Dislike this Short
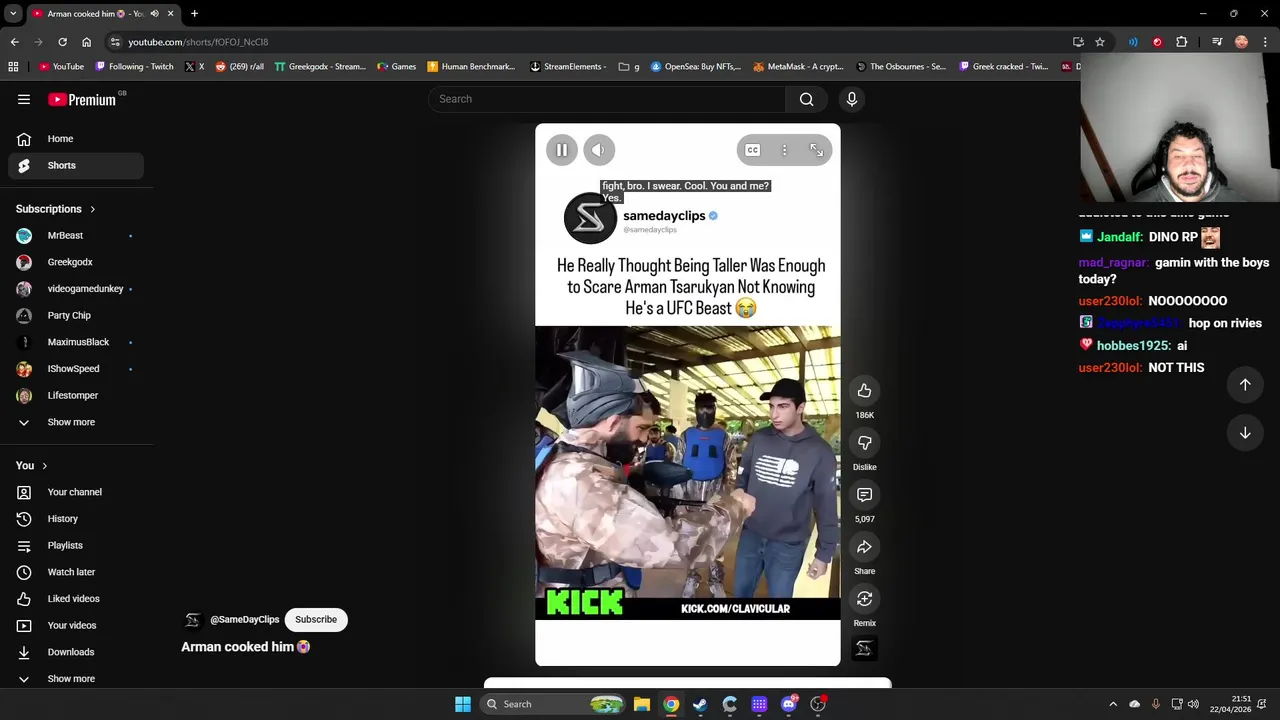The width and height of the screenshot is (1280, 720). tap(864, 443)
